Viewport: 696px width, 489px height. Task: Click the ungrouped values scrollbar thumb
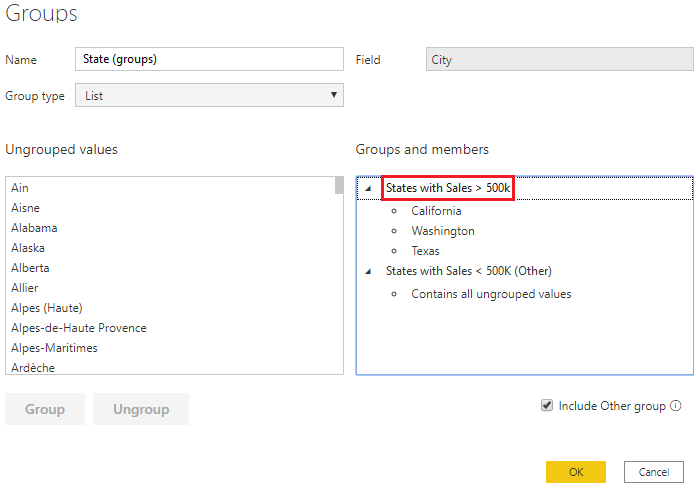339,186
